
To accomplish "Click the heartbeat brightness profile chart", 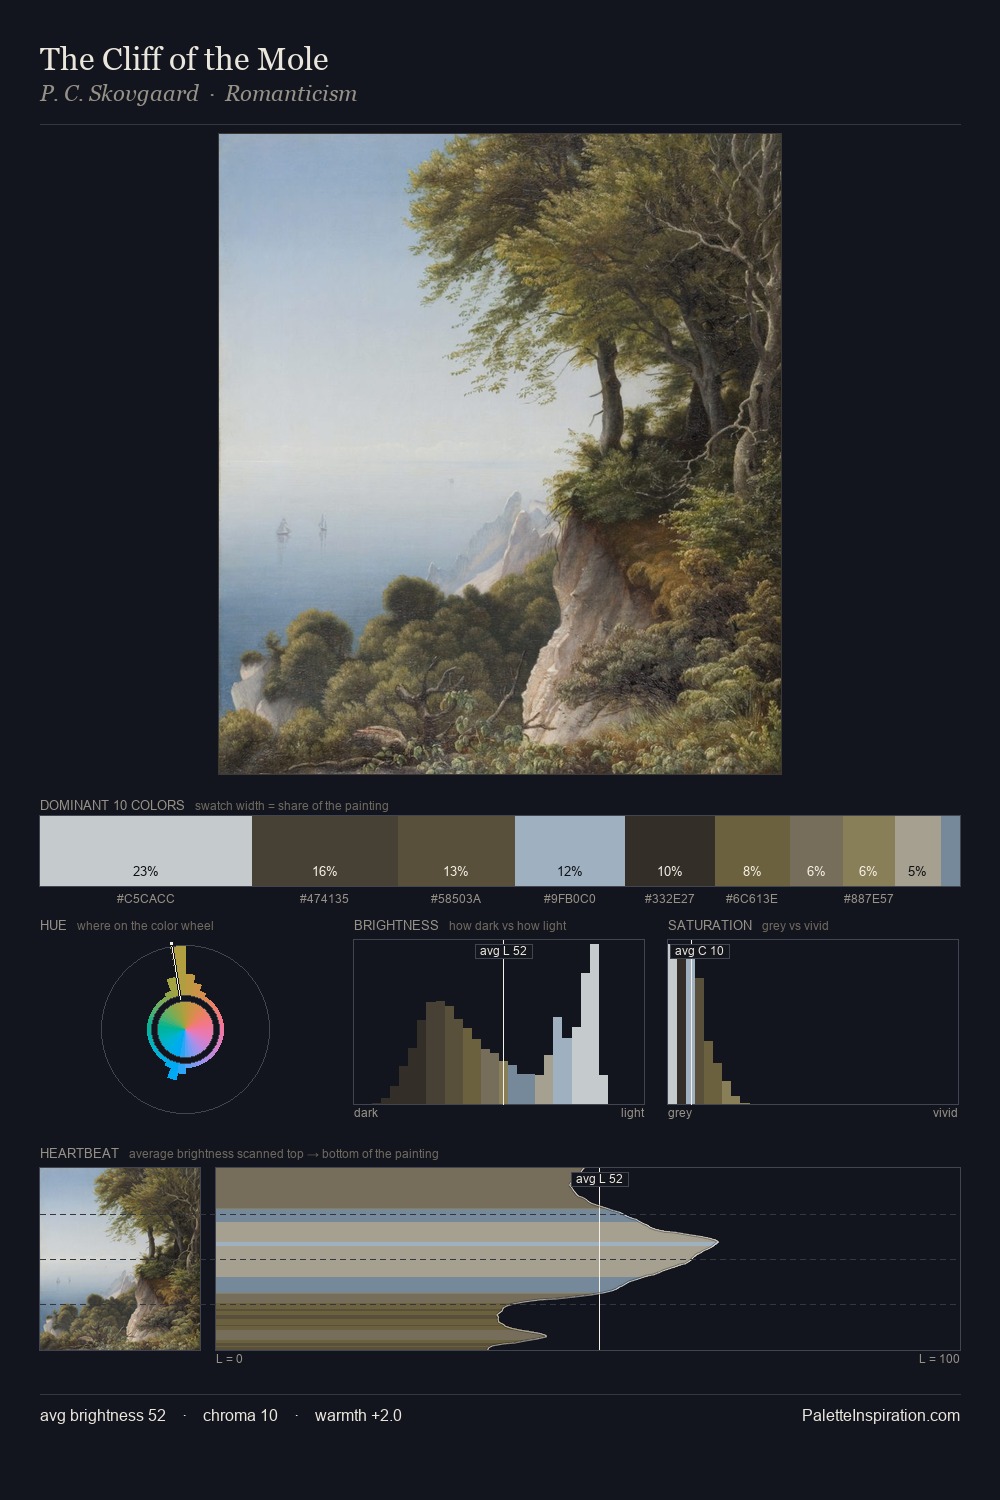I will click(588, 1259).
